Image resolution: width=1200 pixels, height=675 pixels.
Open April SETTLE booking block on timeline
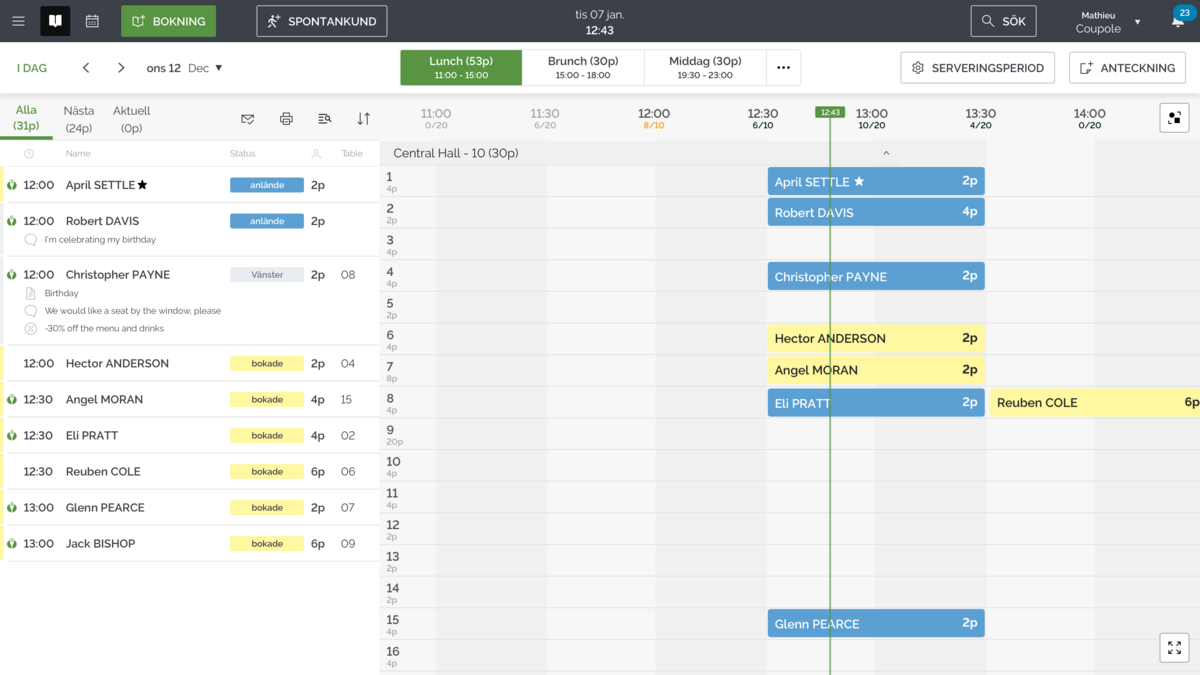point(876,181)
